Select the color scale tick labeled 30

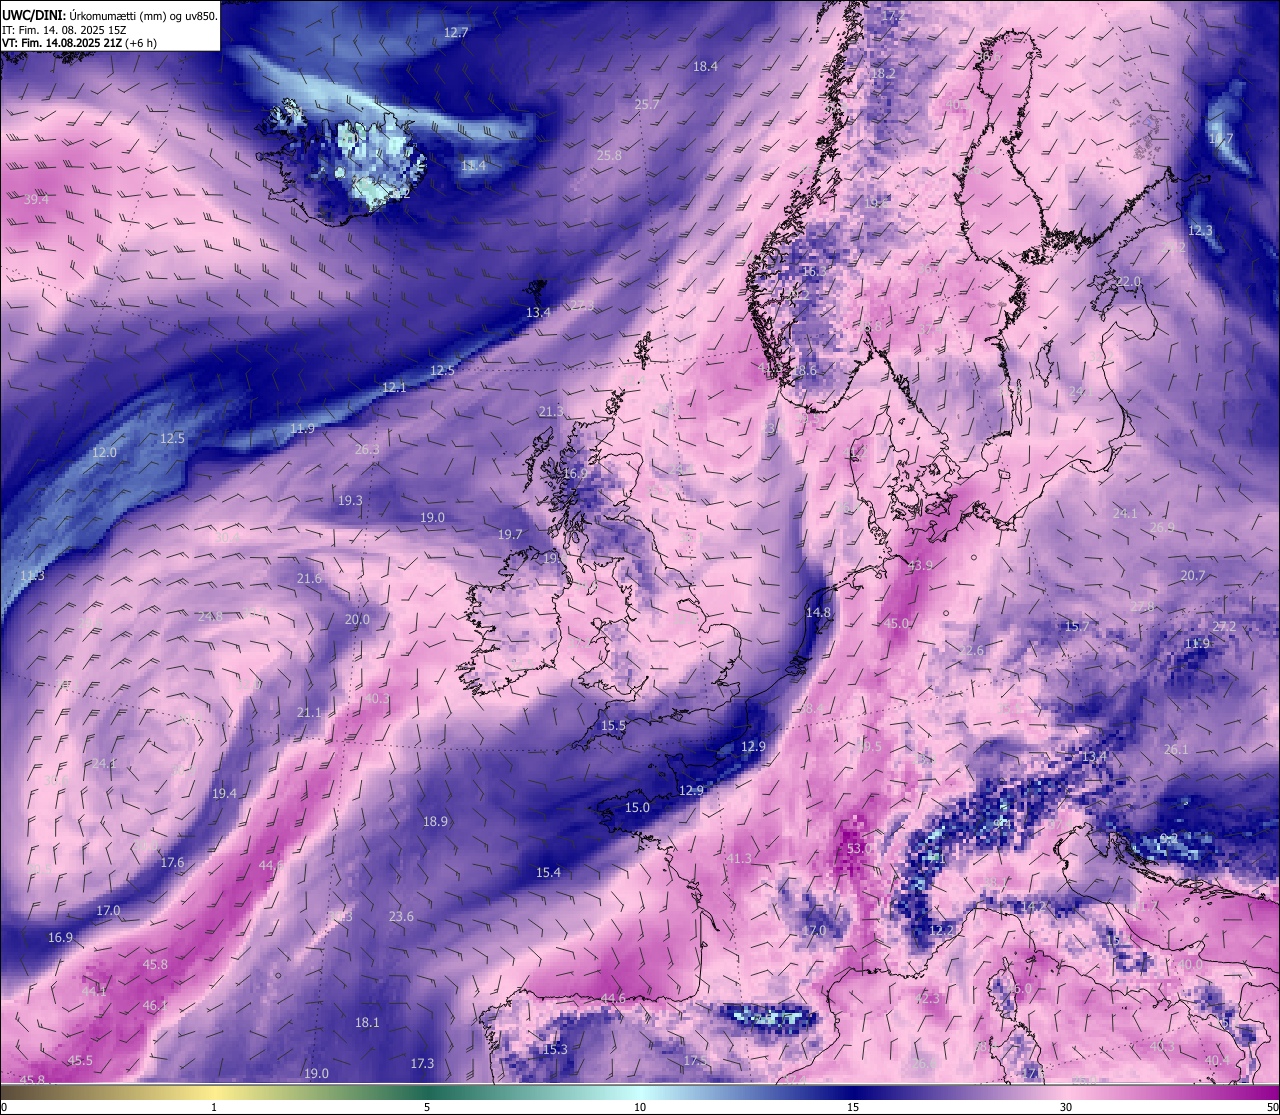[x=1066, y=1107]
